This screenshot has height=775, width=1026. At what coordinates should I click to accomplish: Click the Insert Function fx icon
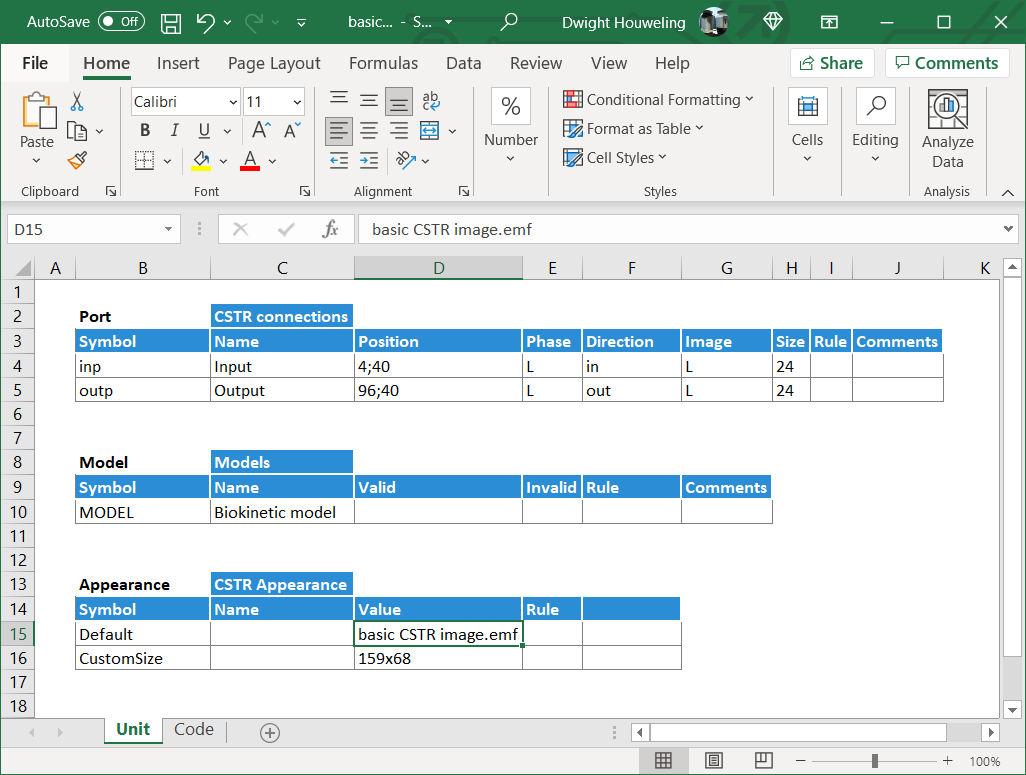(x=330, y=229)
